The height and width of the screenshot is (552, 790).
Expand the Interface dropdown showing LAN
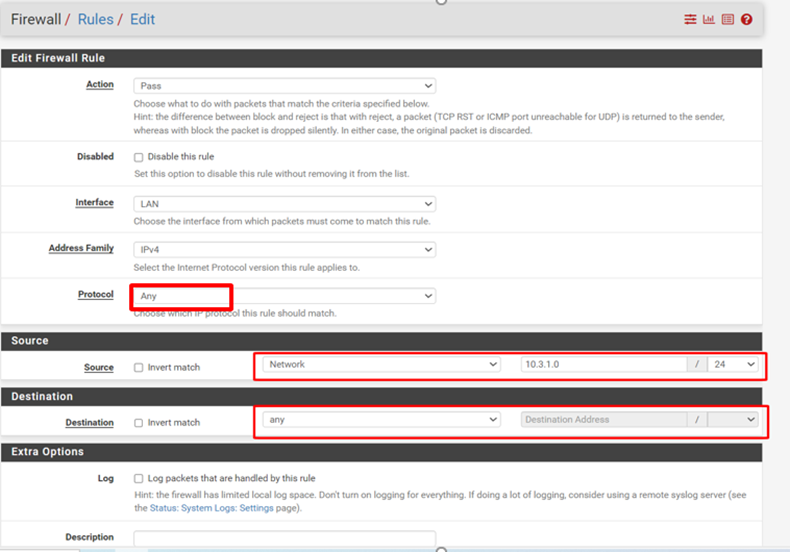(x=284, y=203)
